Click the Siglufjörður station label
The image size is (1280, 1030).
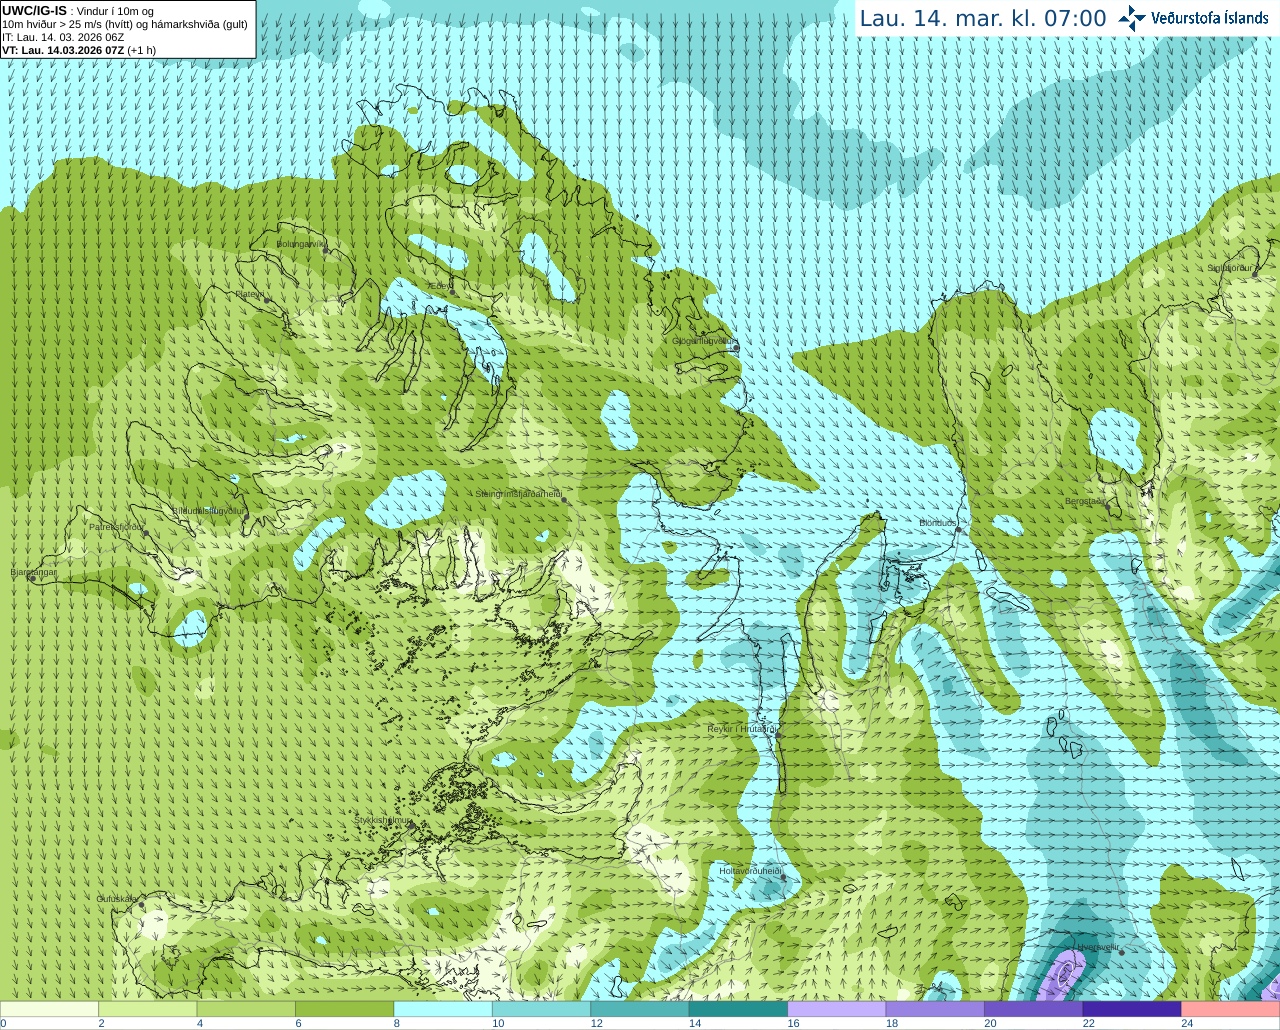click(1229, 268)
